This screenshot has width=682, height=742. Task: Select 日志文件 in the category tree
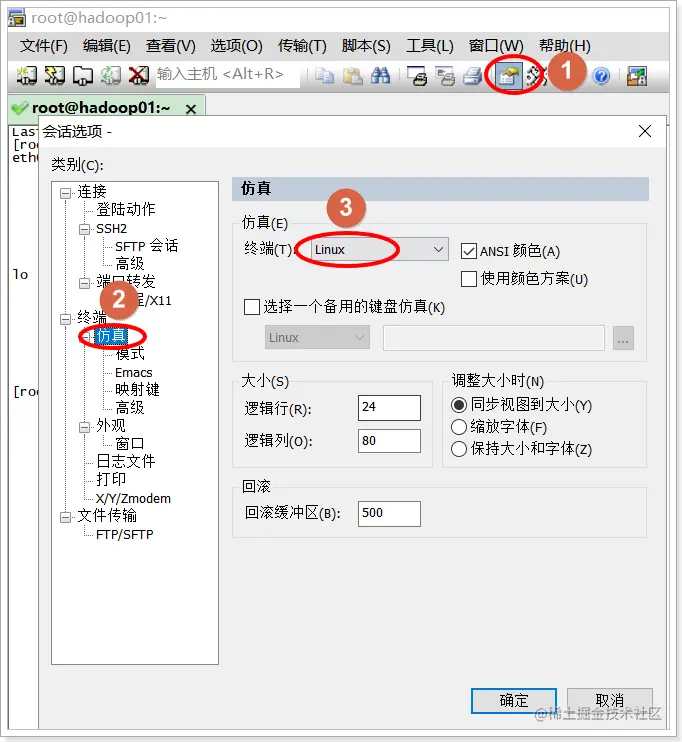(125, 461)
